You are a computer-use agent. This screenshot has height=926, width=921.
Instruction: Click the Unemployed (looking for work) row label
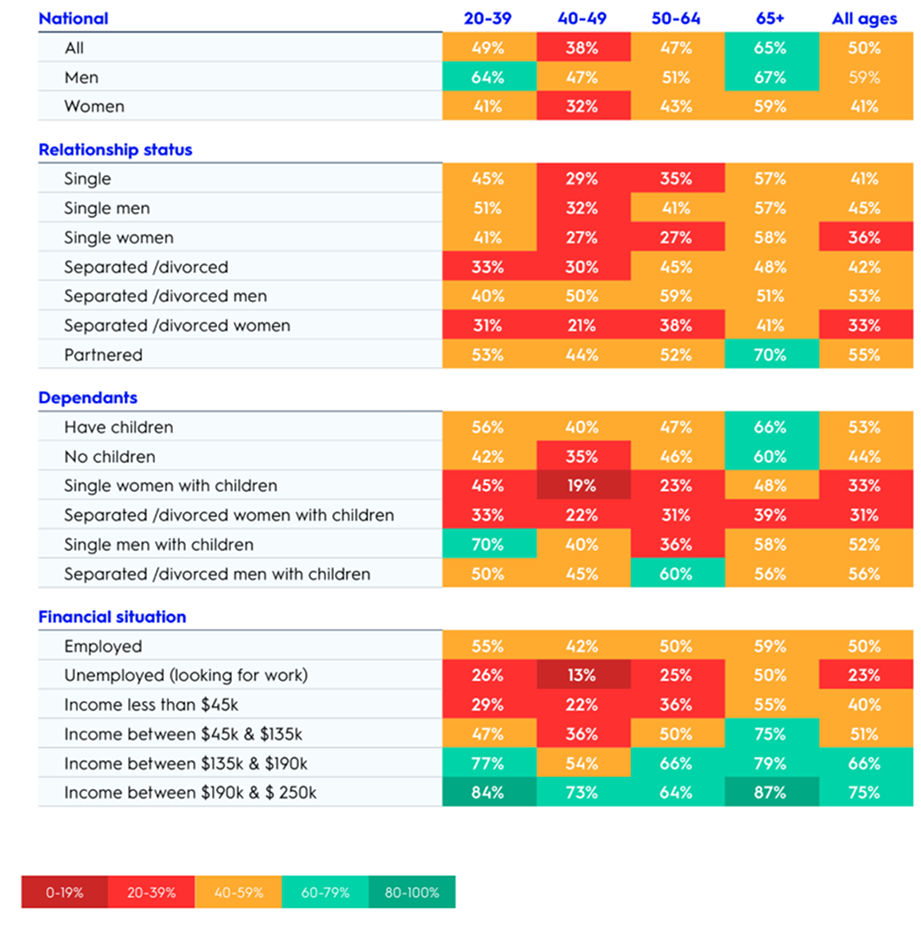[x=185, y=676]
